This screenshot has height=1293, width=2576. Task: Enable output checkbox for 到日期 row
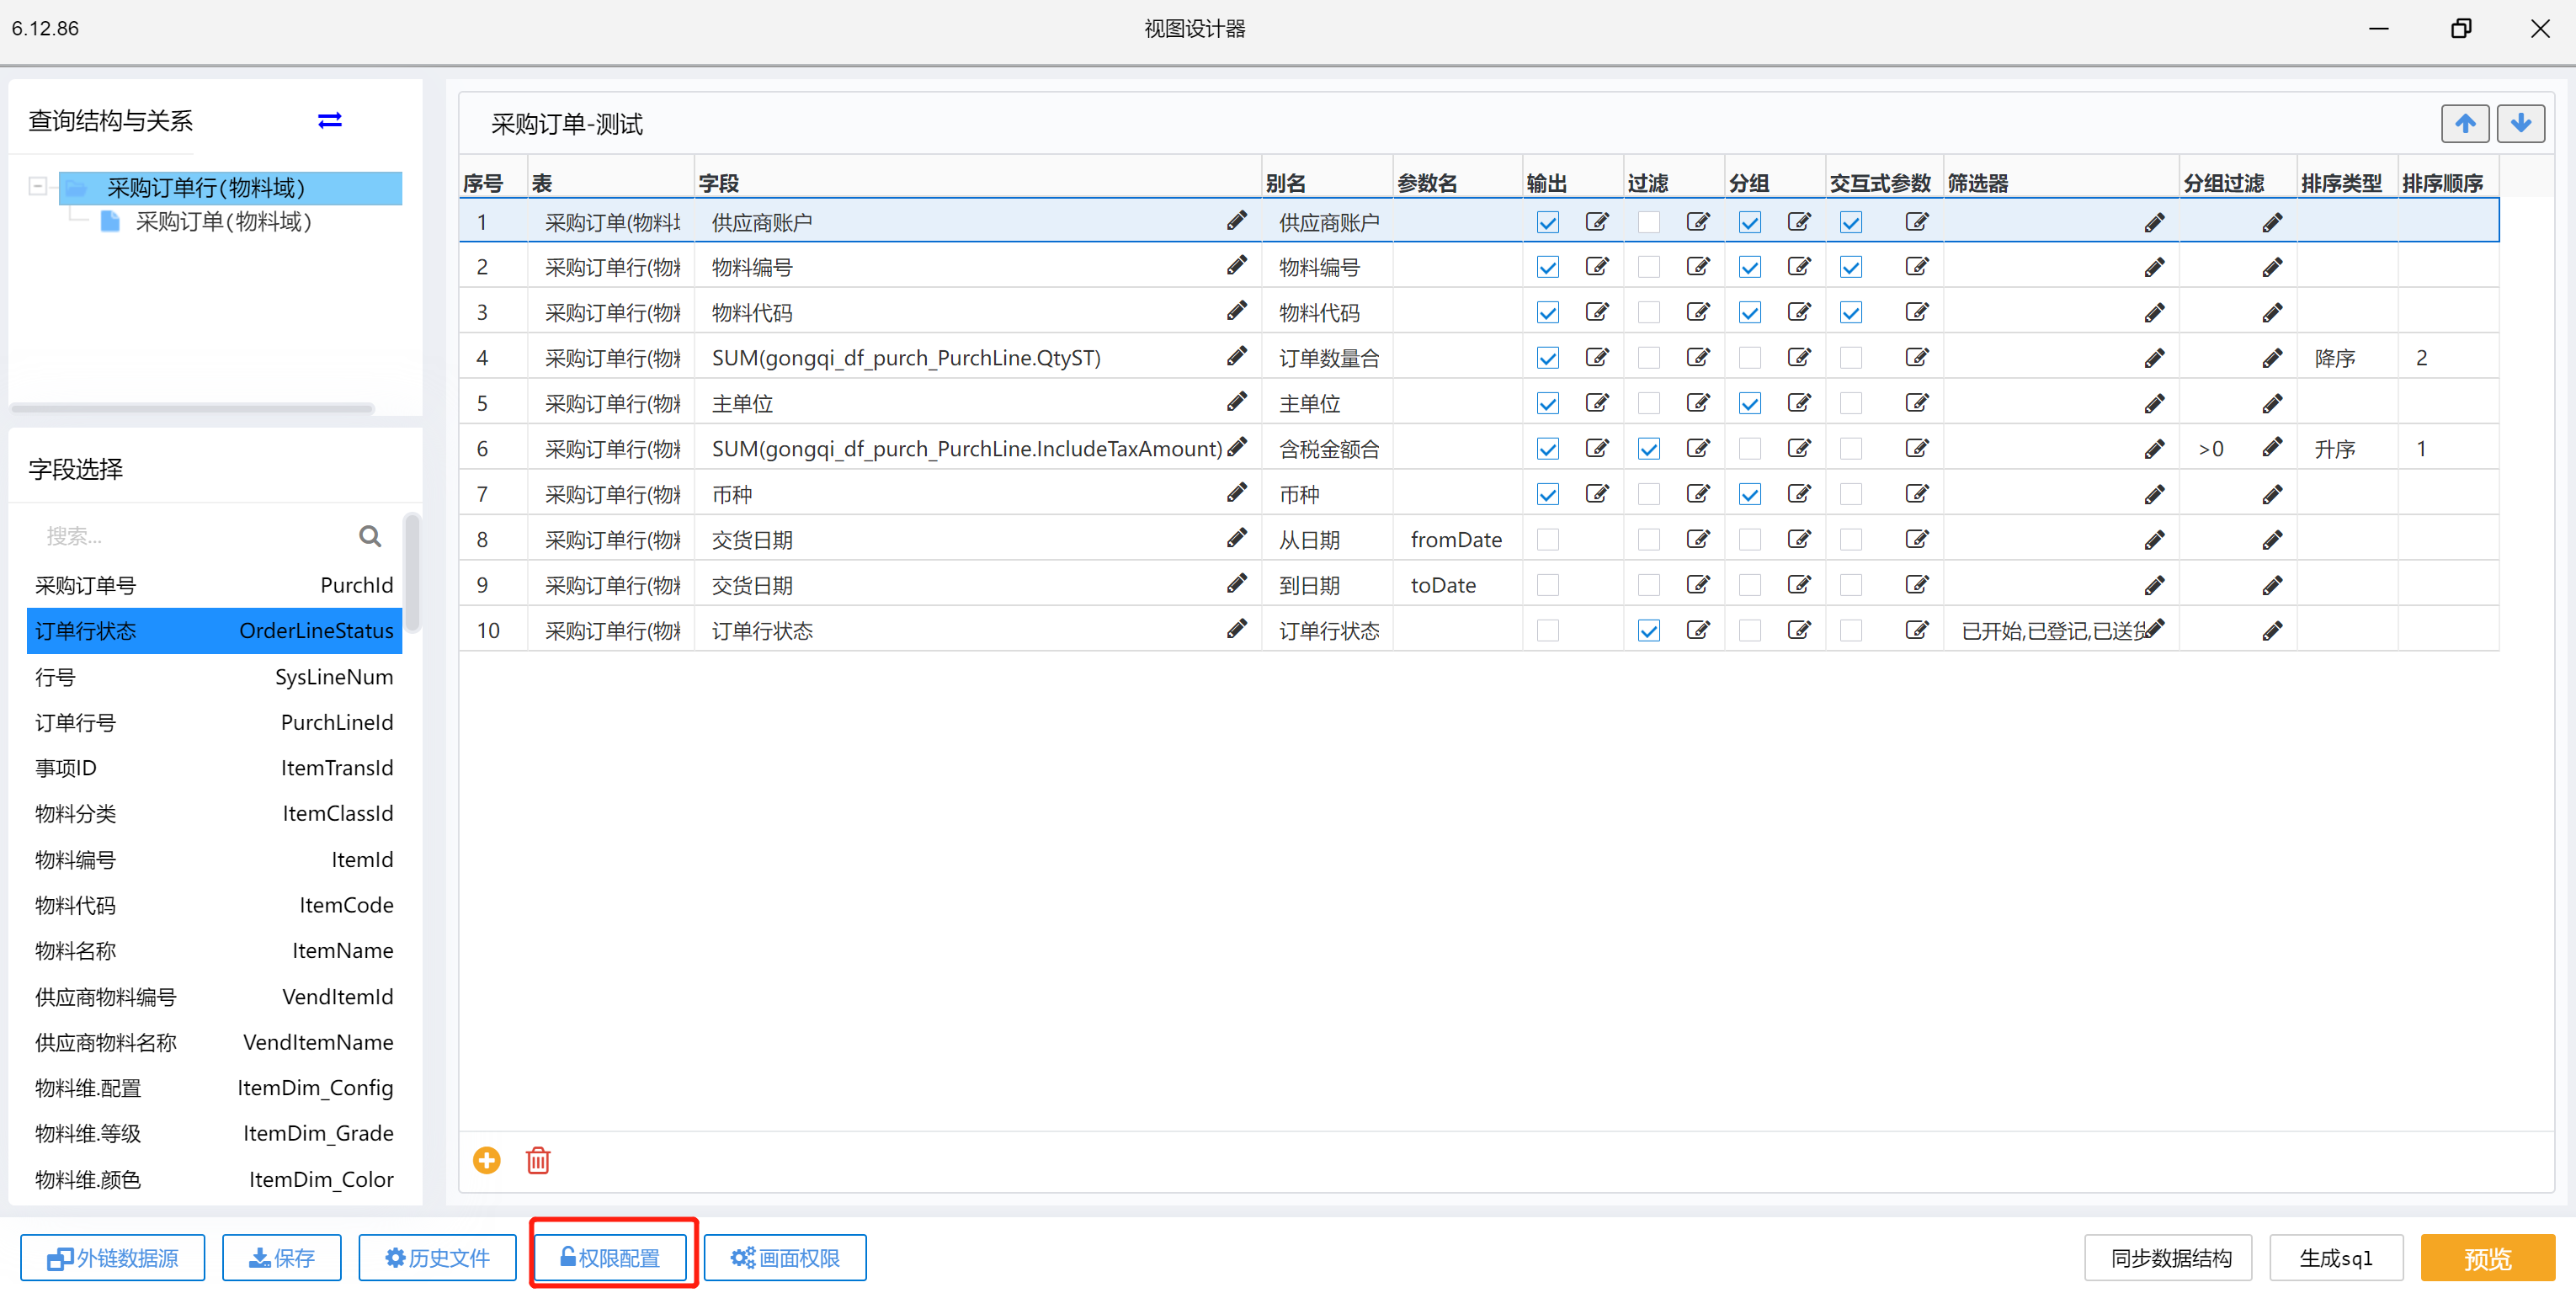pyautogui.click(x=1548, y=585)
